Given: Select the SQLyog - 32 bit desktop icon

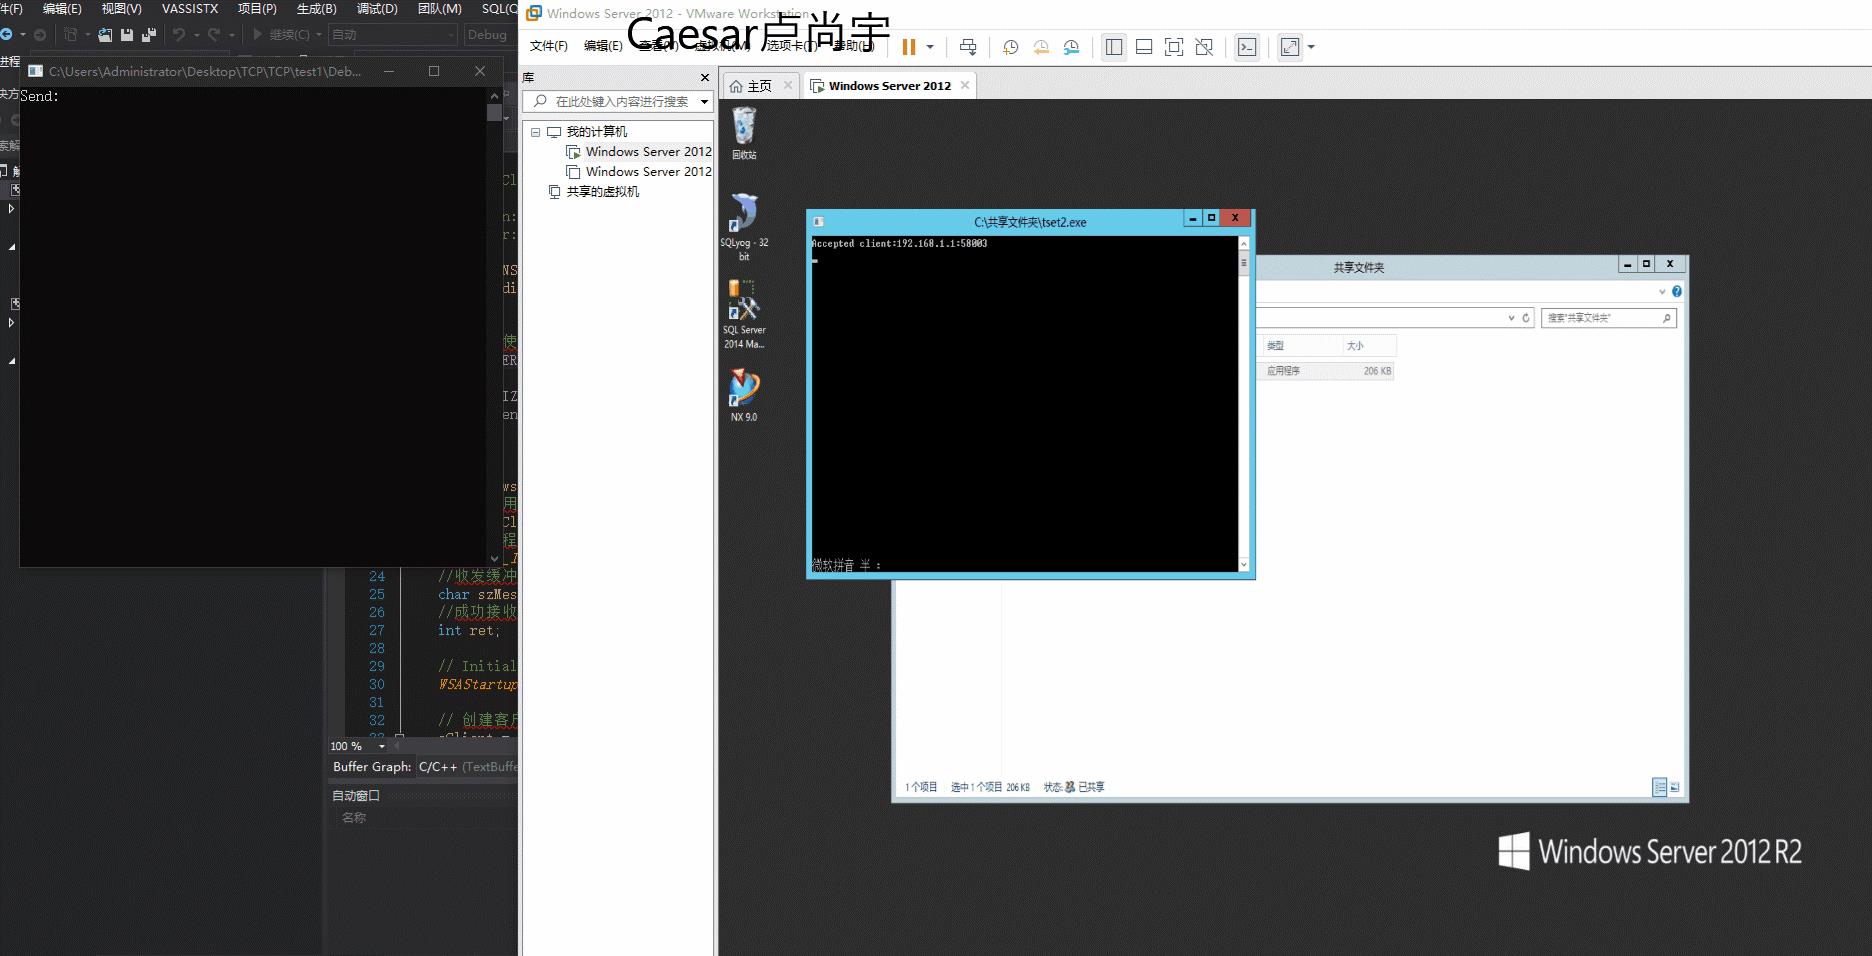Looking at the screenshot, I should [744, 227].
